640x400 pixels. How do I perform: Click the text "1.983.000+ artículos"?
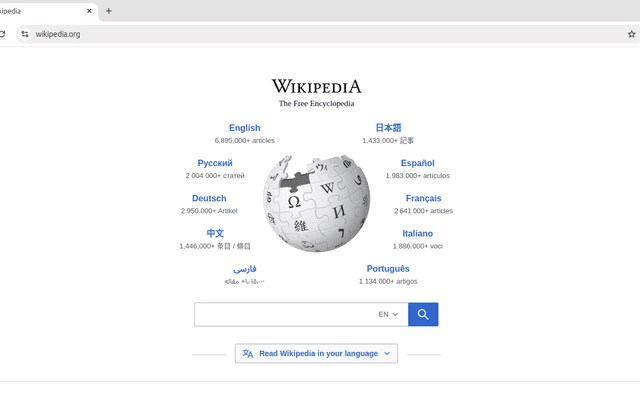click(x=418, y=176)
